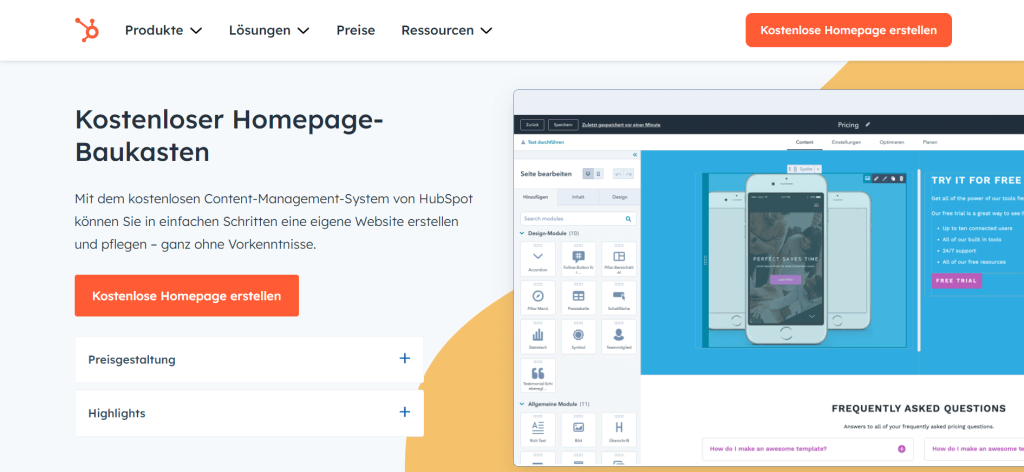This screenshot has width=1024, height=472.
Task: Click the drag handle on left module edge
Action: pos(705,260)
